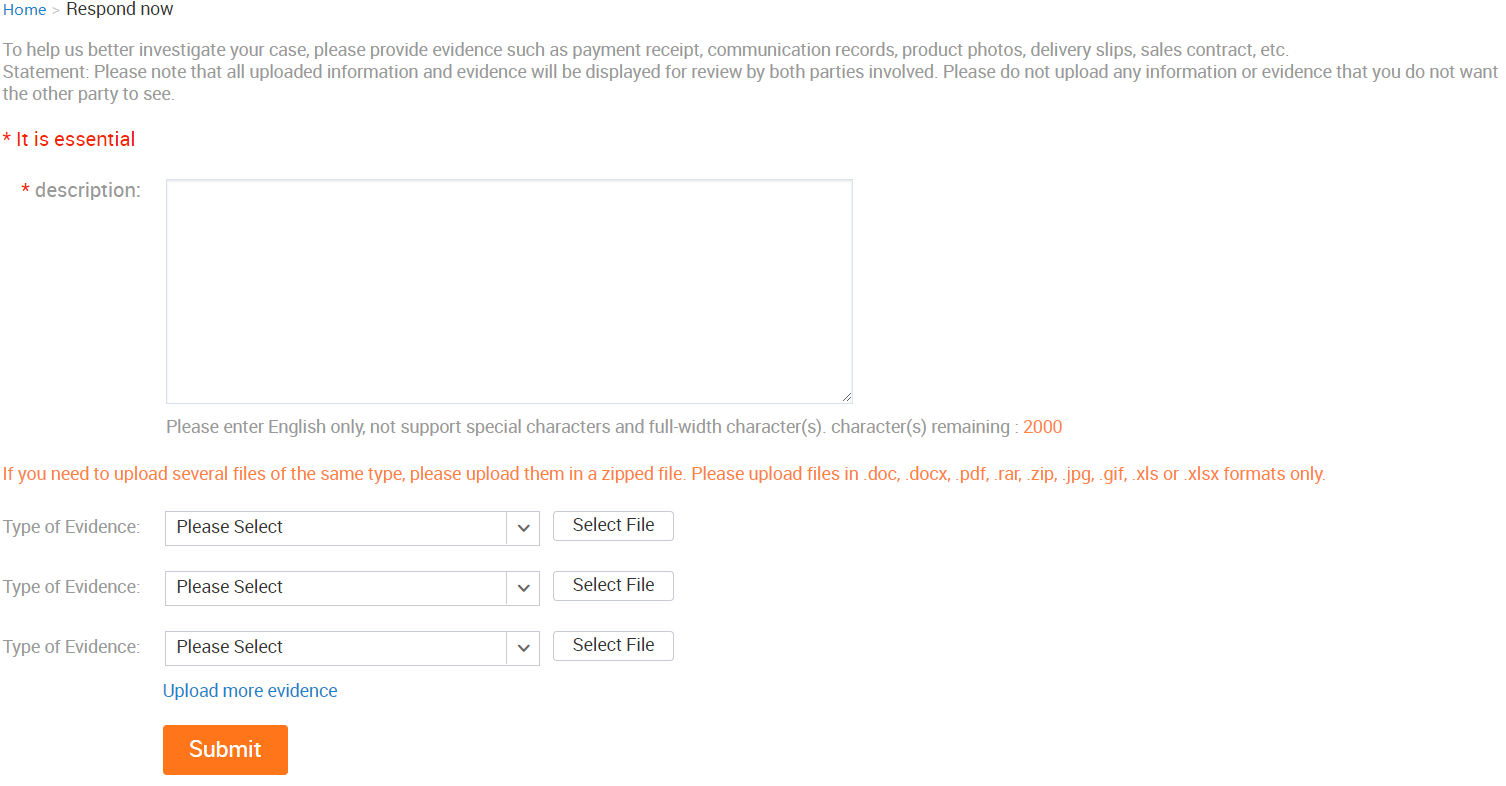1506x786 pixels.
Task: Open the third Type of Evidence dropdown
Action: pos(352,648)
